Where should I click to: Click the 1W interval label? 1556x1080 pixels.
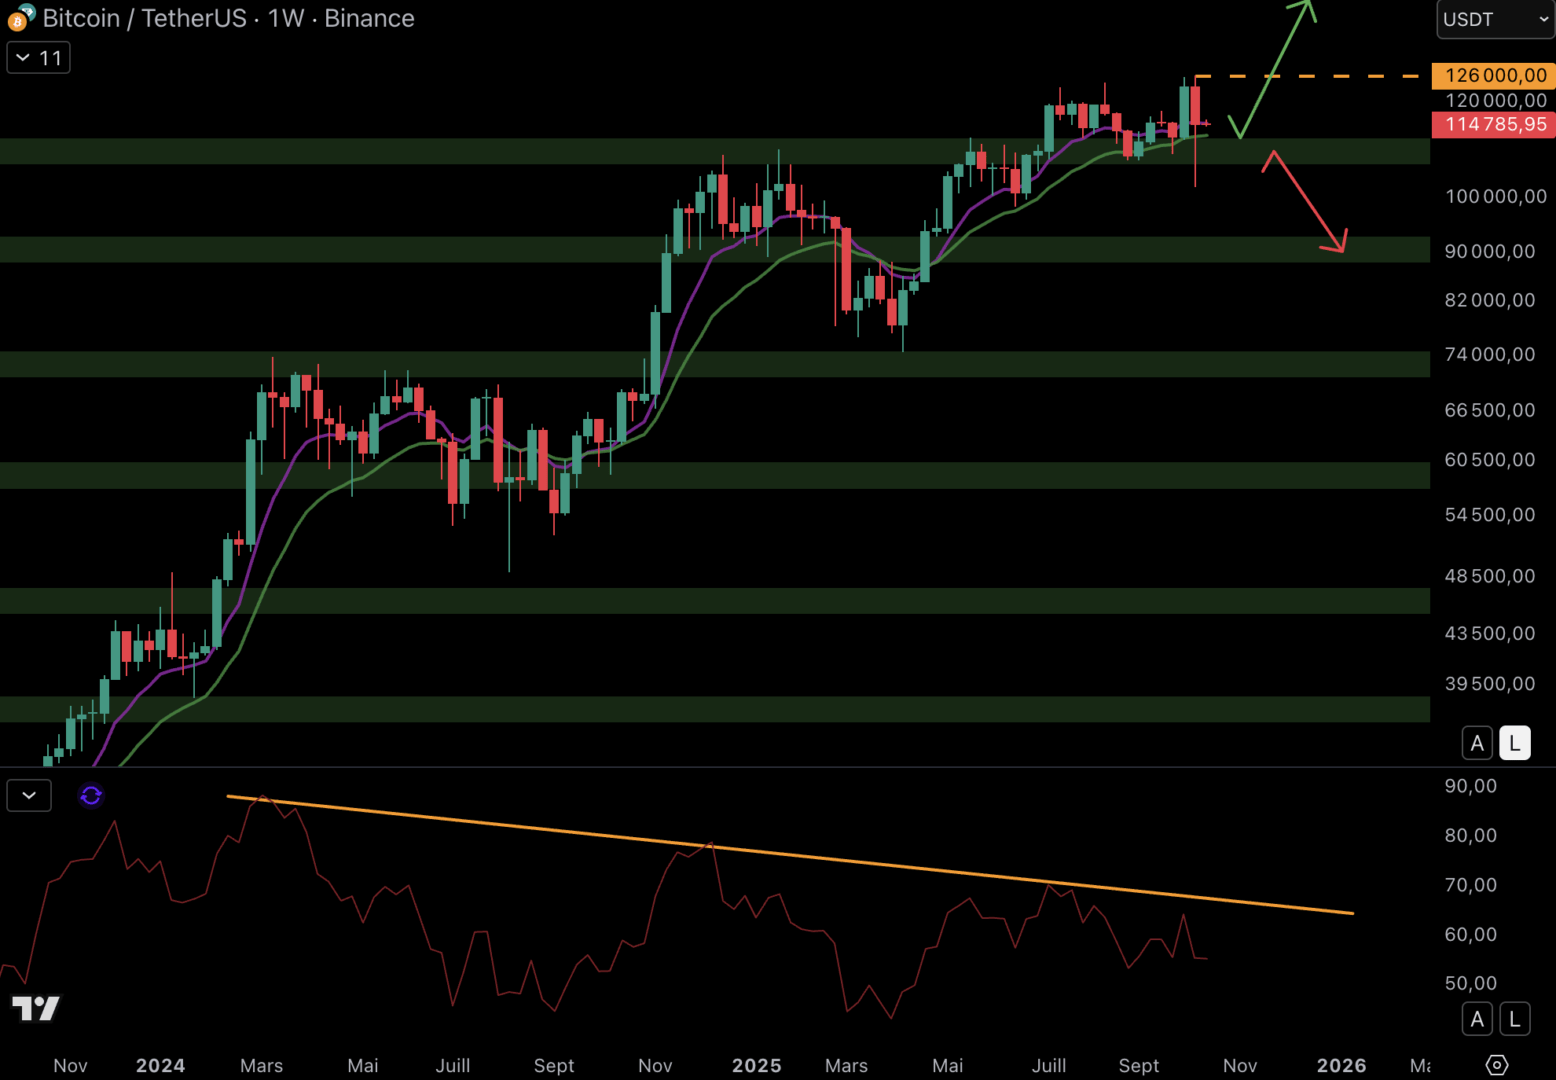285,18
